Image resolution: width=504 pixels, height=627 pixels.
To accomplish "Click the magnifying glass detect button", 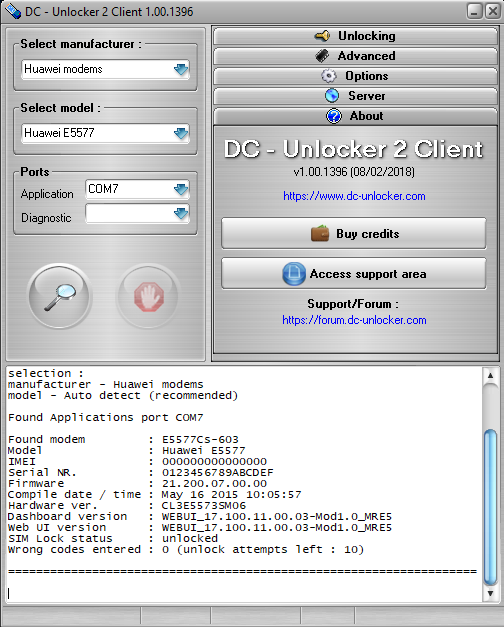I will 60,296.
